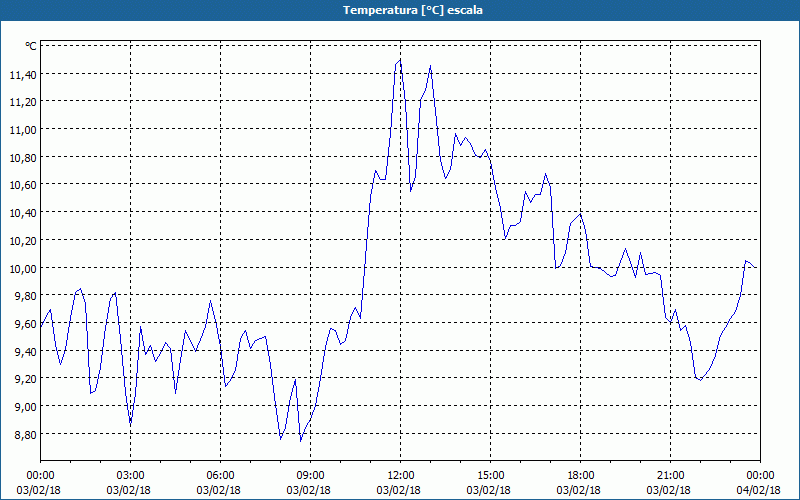800x500 pixels.
Task: Select the 10,20 y-axis value
Action: pos(23,241)
